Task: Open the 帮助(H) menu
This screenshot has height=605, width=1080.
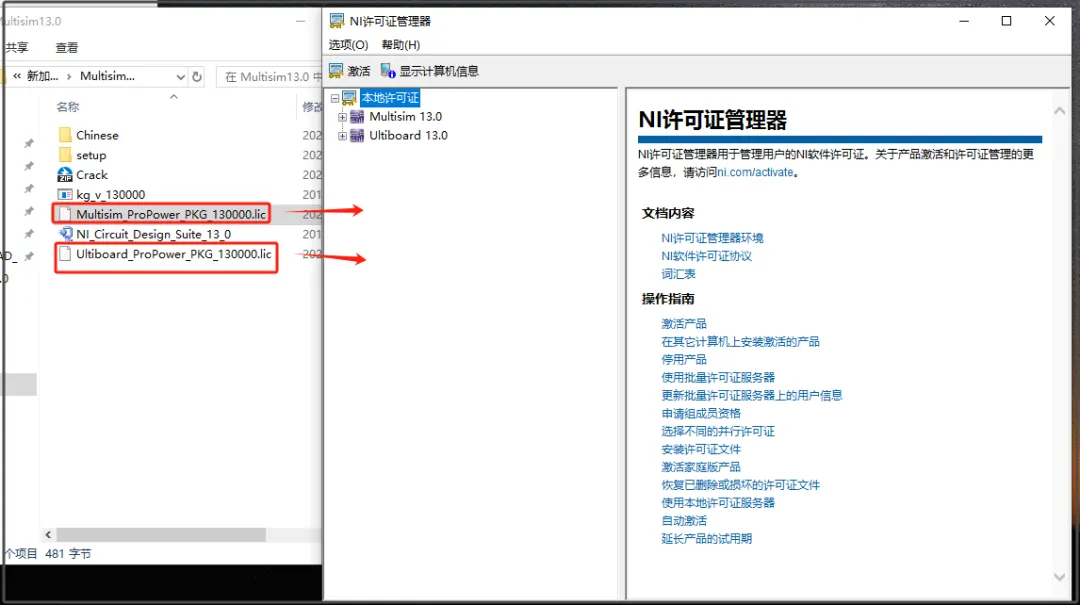Action: [x=401, y=45]
